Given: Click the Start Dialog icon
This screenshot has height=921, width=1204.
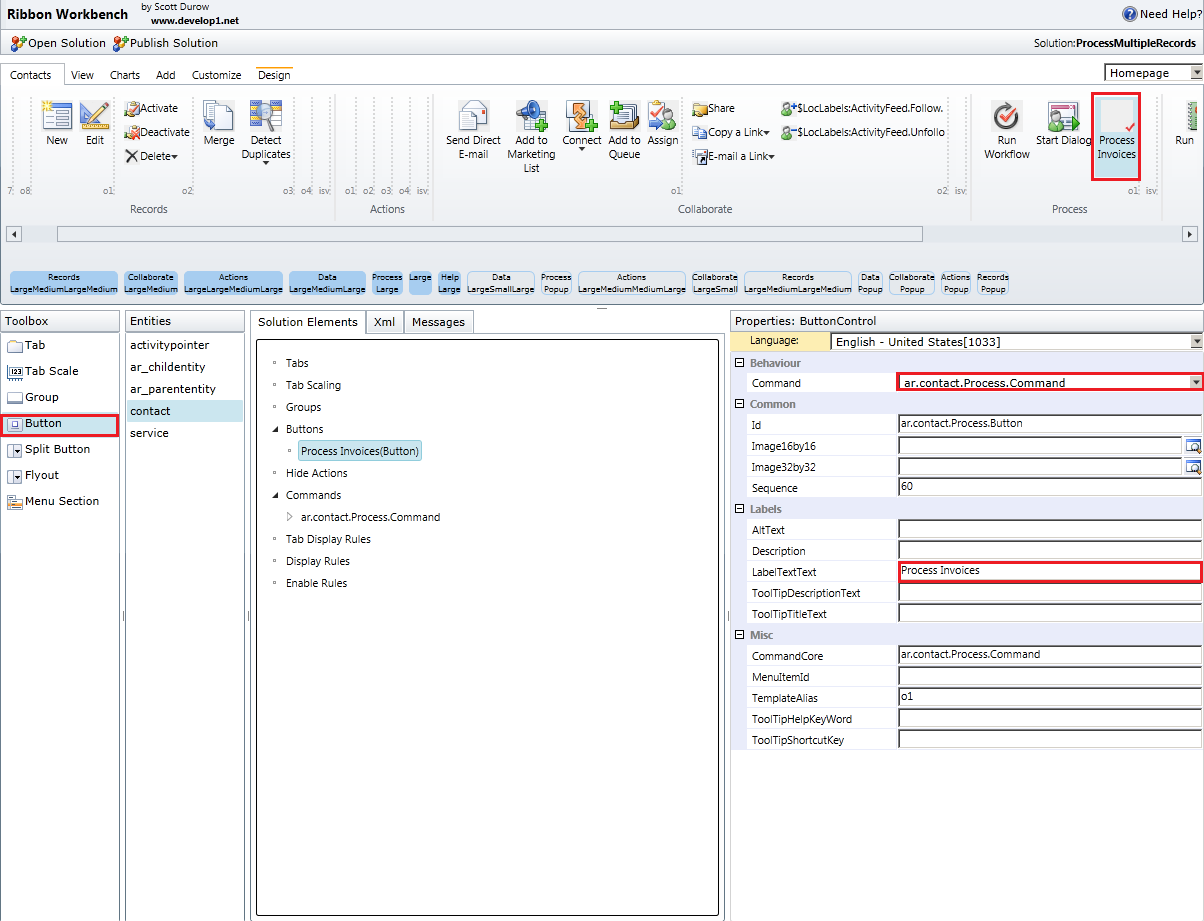Looking at the screenshot, I should pyautogui.click(x=1063, y=115).
